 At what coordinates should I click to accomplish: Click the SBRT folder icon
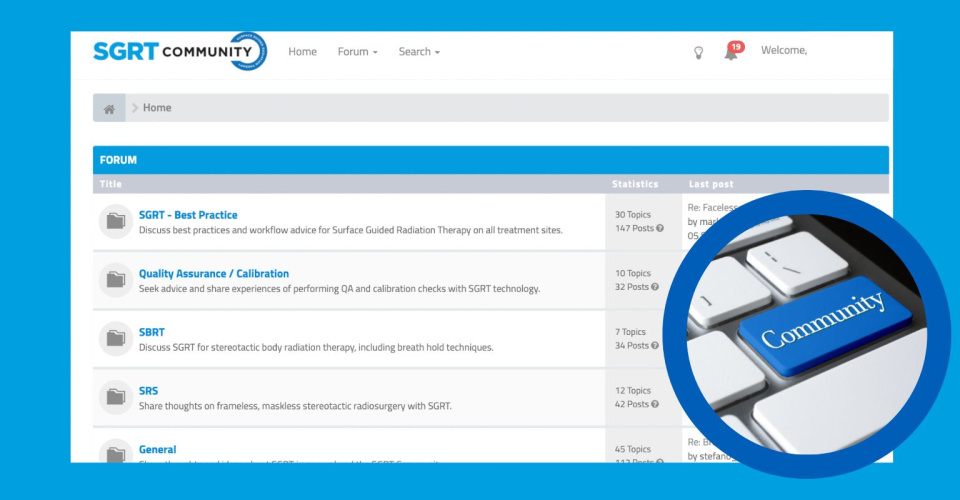[x=116, y=339]
